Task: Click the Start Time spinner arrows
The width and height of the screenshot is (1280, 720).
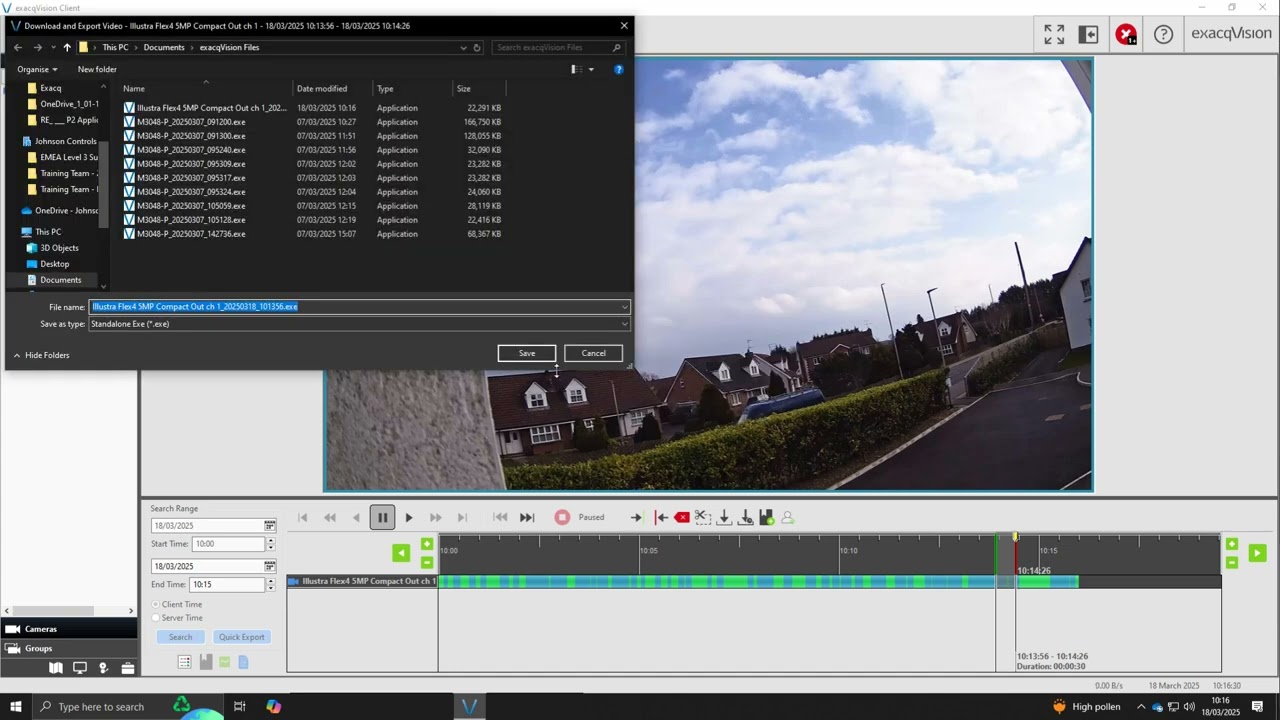Action: [x=270, y=544]
